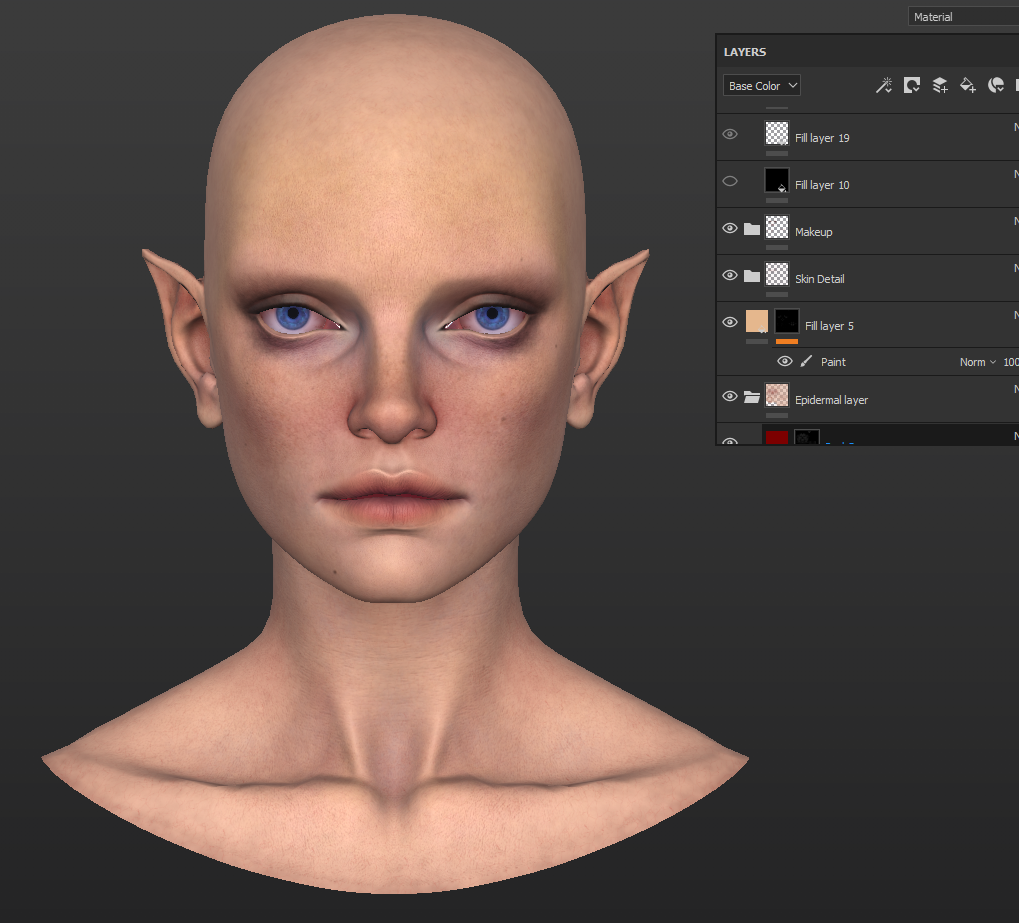The height and width of the screenshot is (923, 1019).
Task: Click the Makeup folder icon
Action: click(x=752, y=229)
